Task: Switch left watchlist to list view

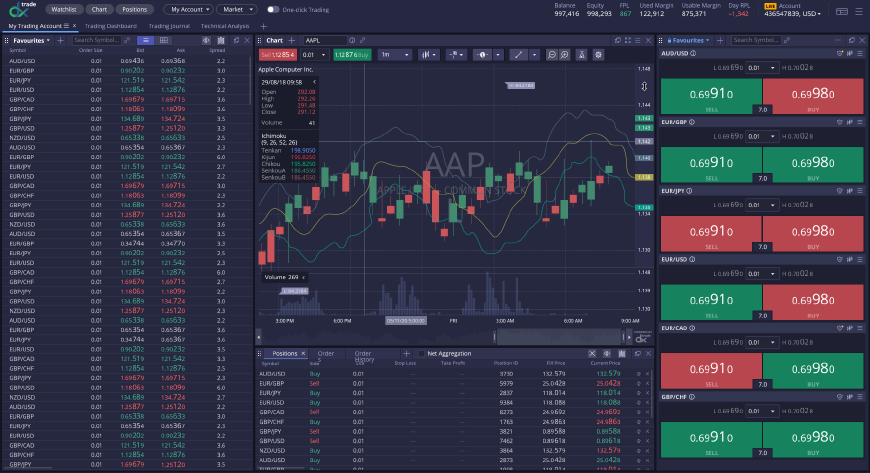Action: 145,41
